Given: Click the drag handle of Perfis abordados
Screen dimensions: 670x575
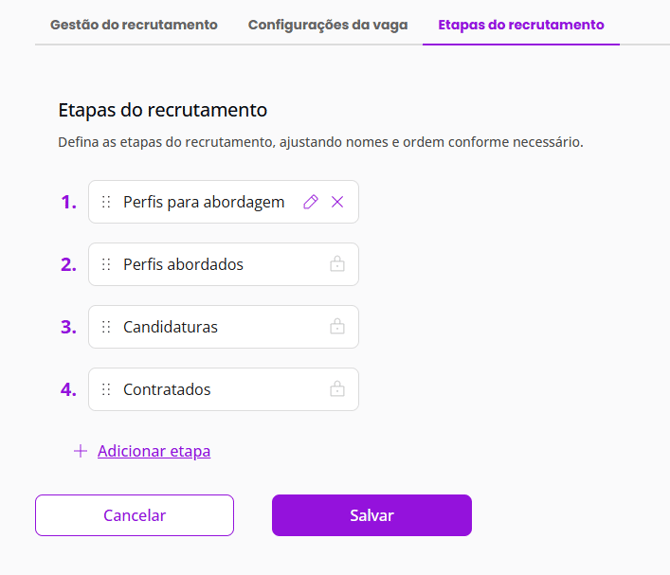Looking at the screenshot, I should (106, 265).
